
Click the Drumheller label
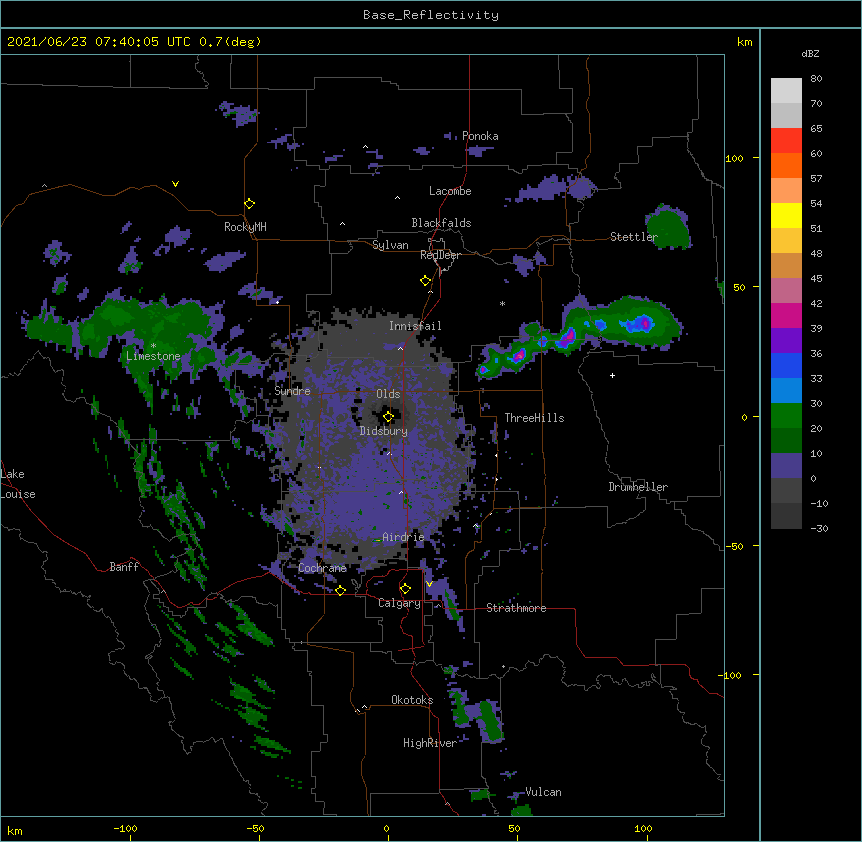pyautogui.click(x=638, y=487)
